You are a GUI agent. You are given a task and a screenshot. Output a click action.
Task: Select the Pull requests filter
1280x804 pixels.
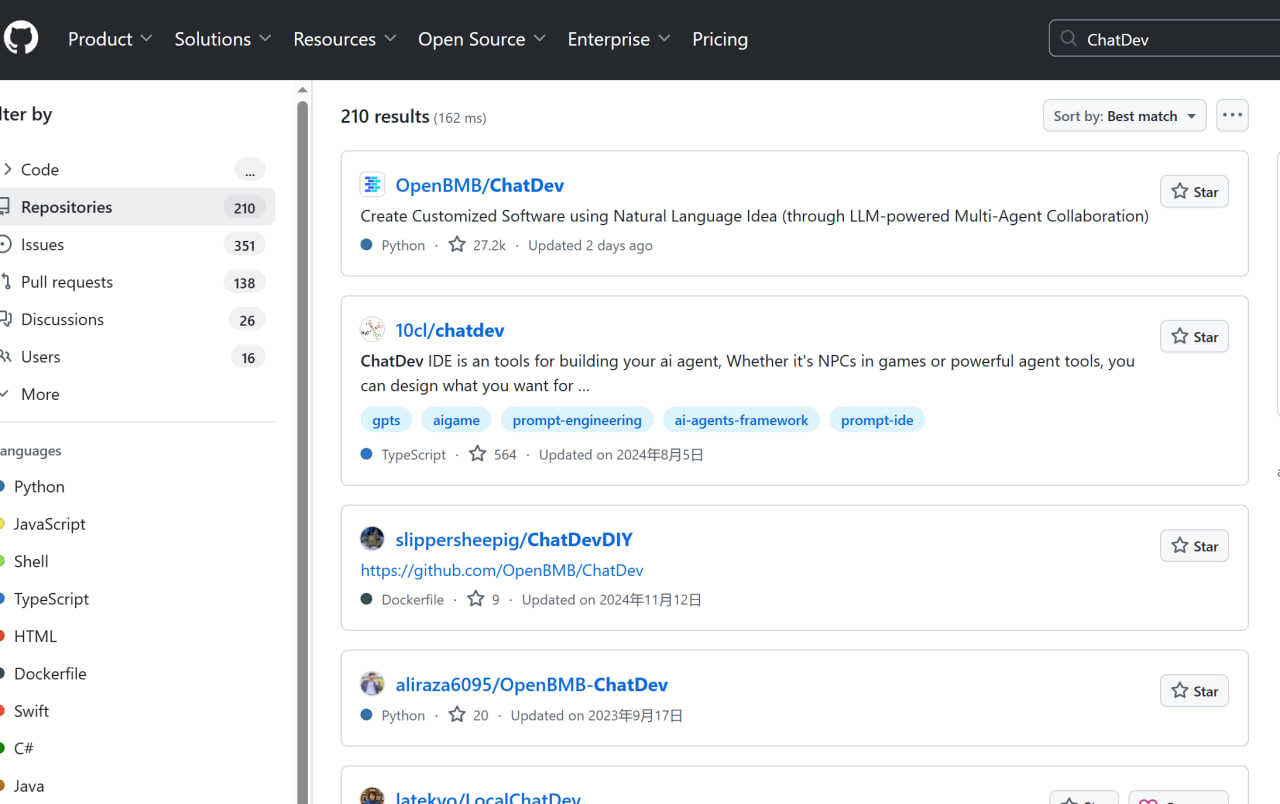(x=135, y=282)
